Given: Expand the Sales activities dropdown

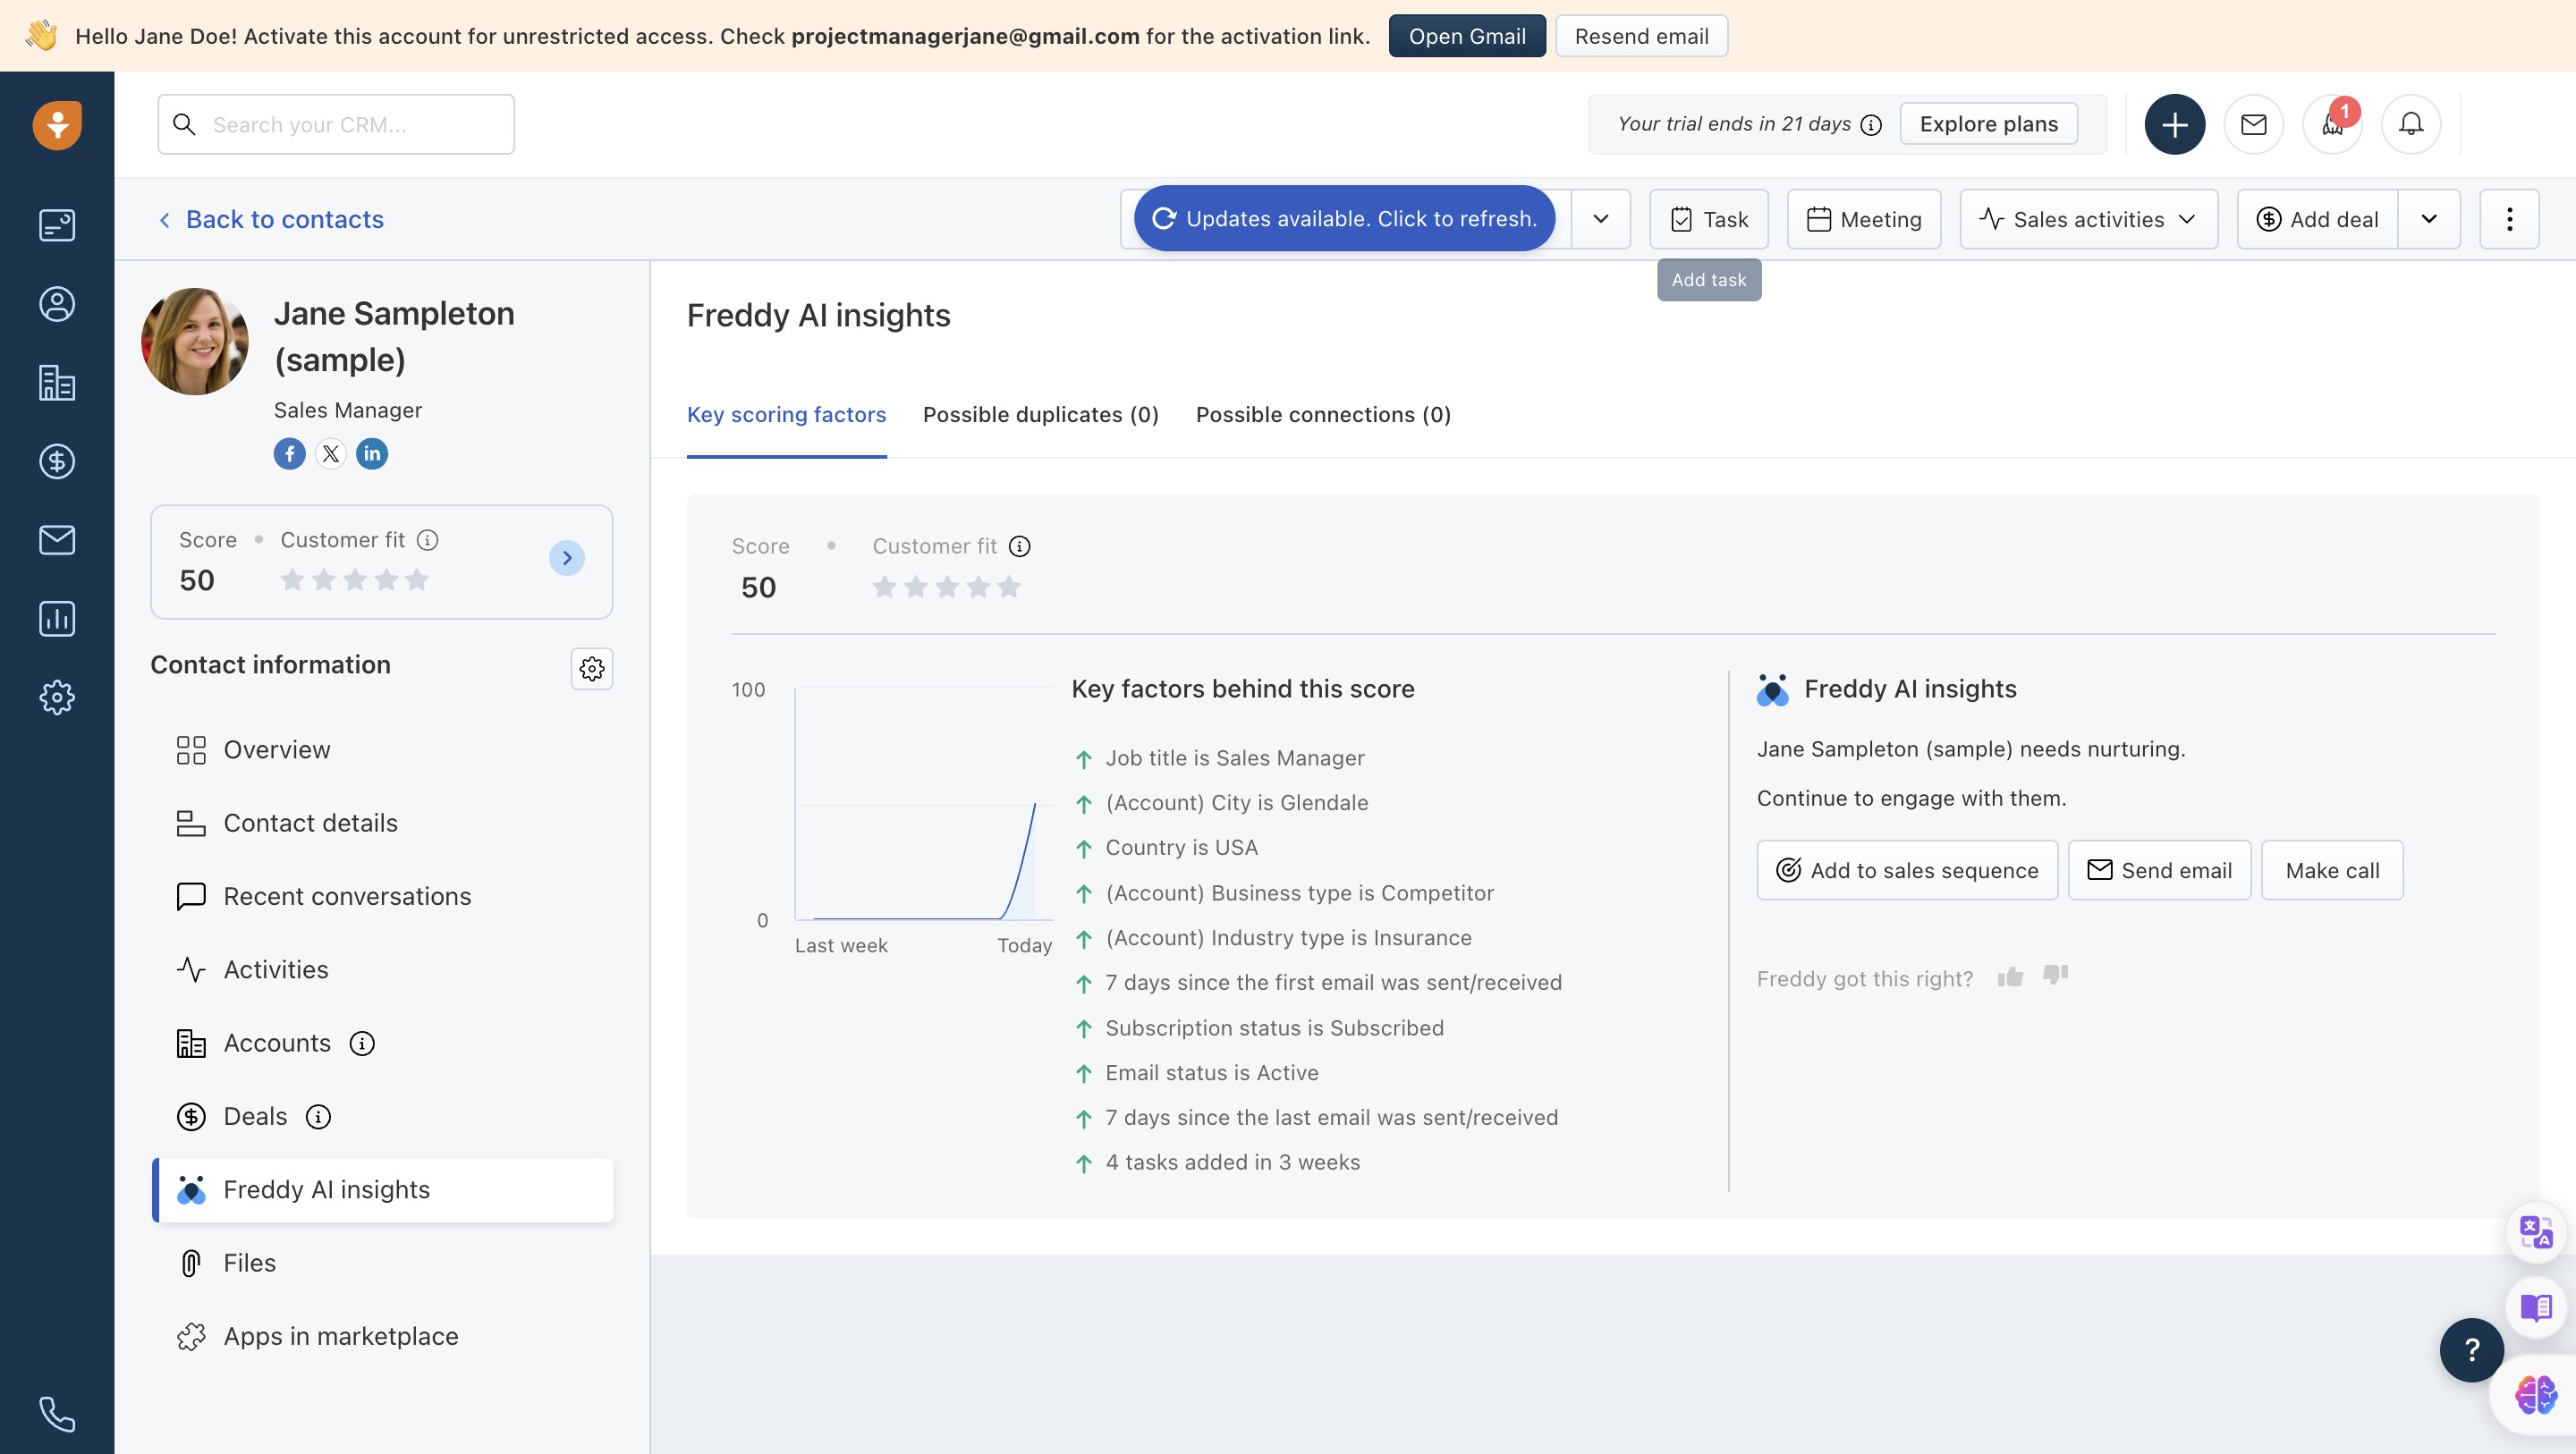Looking at the screenshot, I should [x=2088, y=219].
